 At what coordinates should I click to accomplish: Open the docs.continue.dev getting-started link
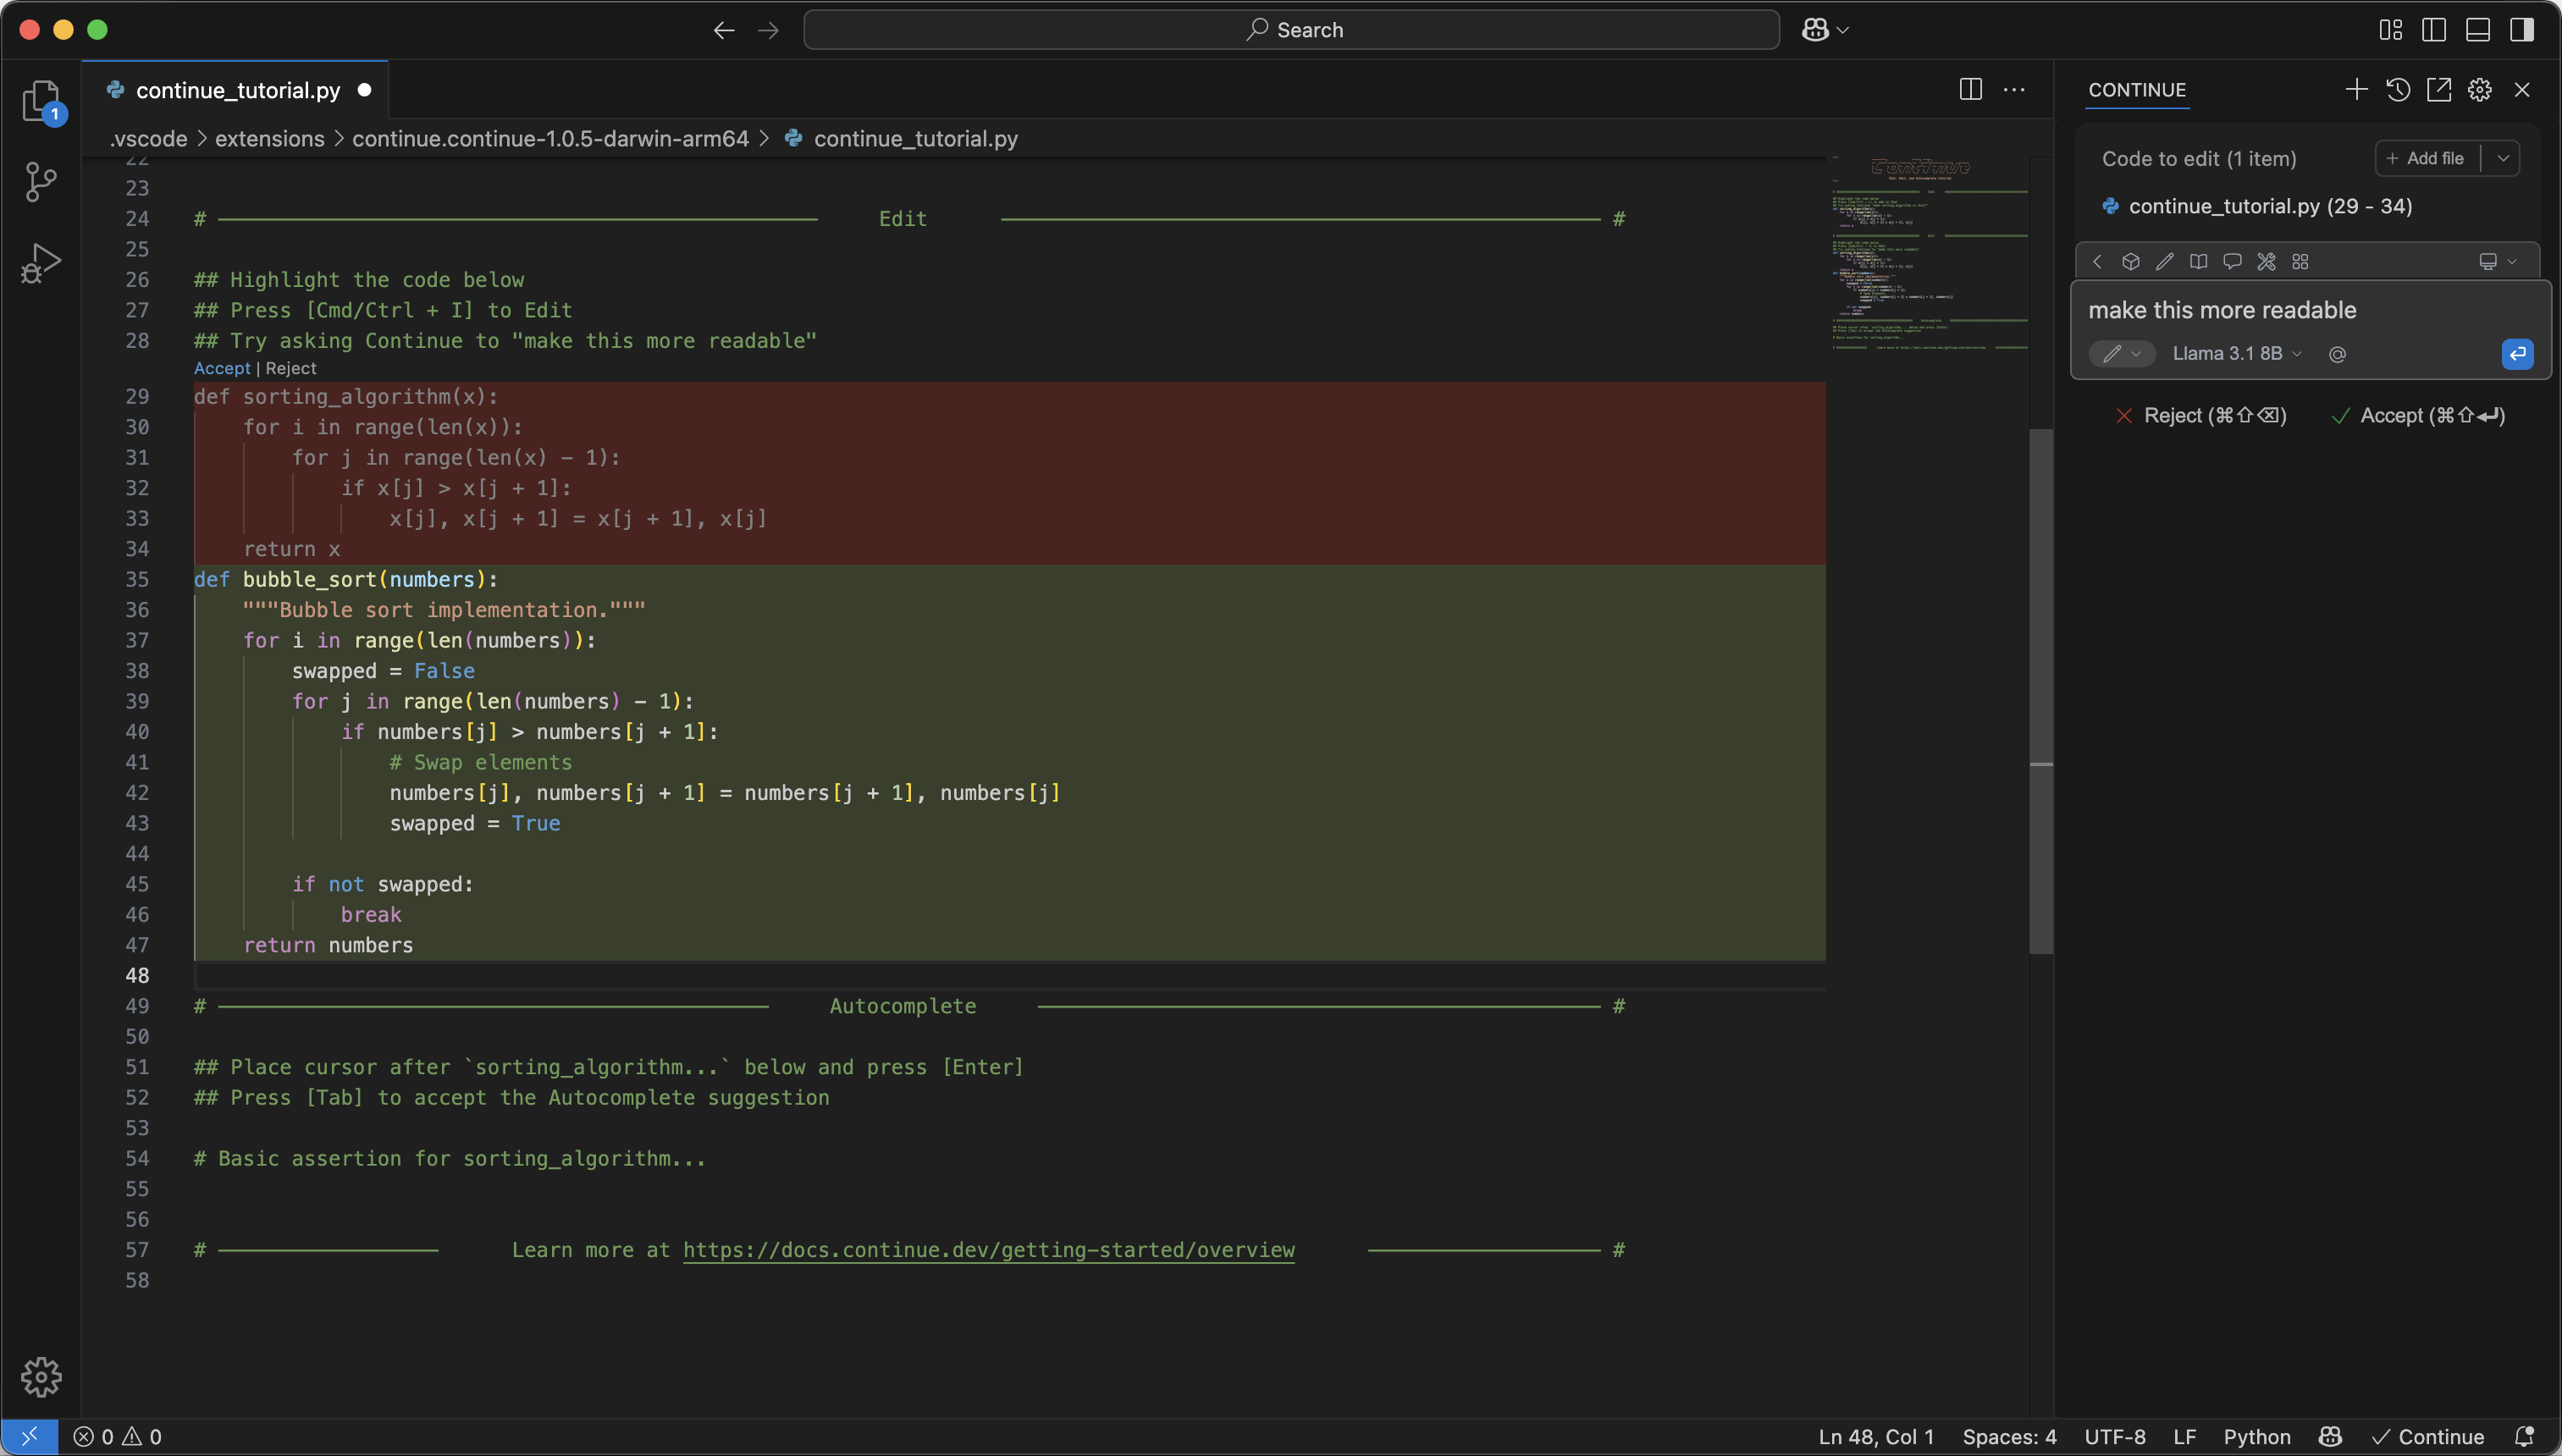[988, 1250]
